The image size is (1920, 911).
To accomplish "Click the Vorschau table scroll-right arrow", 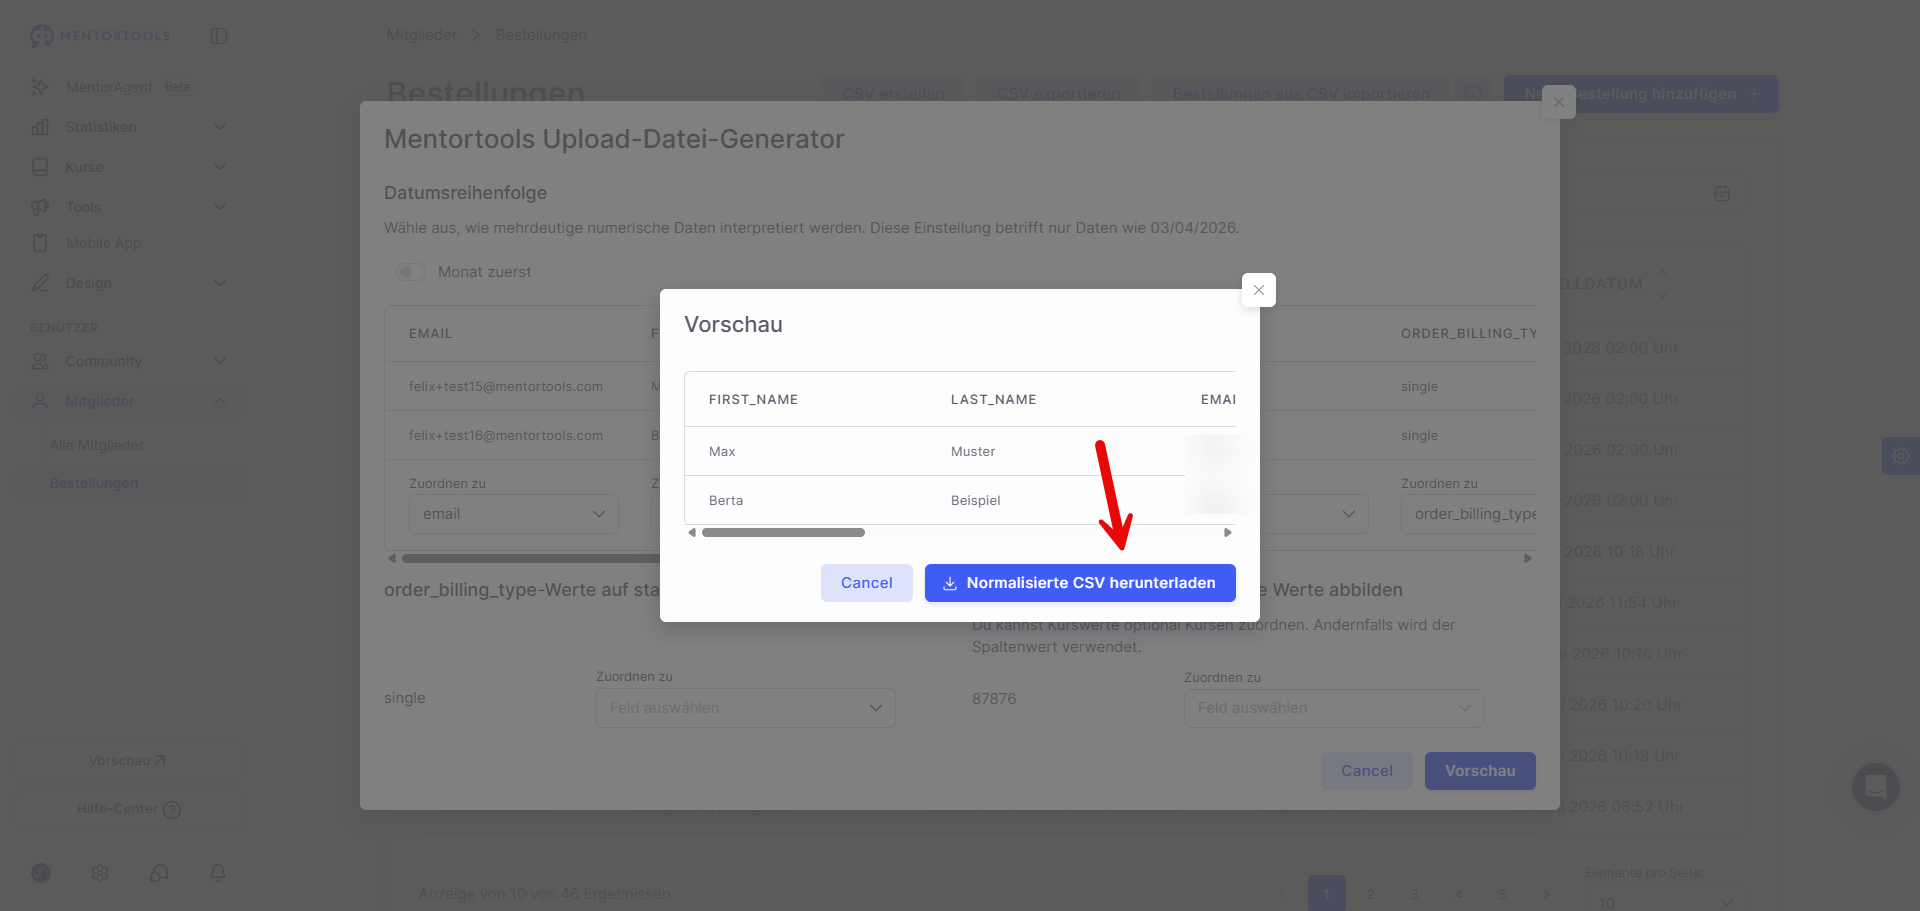I will click(x=1228, y=533).
